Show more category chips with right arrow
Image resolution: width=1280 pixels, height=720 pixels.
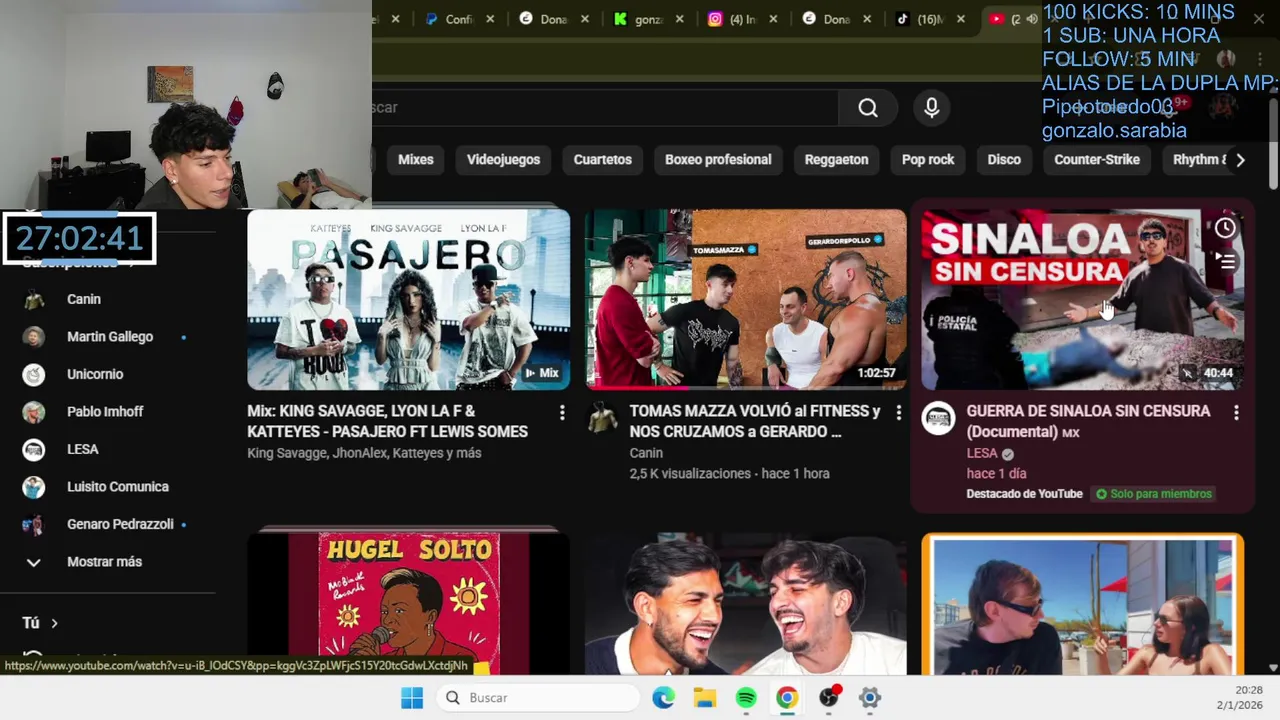pyautogui.click(x=1240, y=160)
